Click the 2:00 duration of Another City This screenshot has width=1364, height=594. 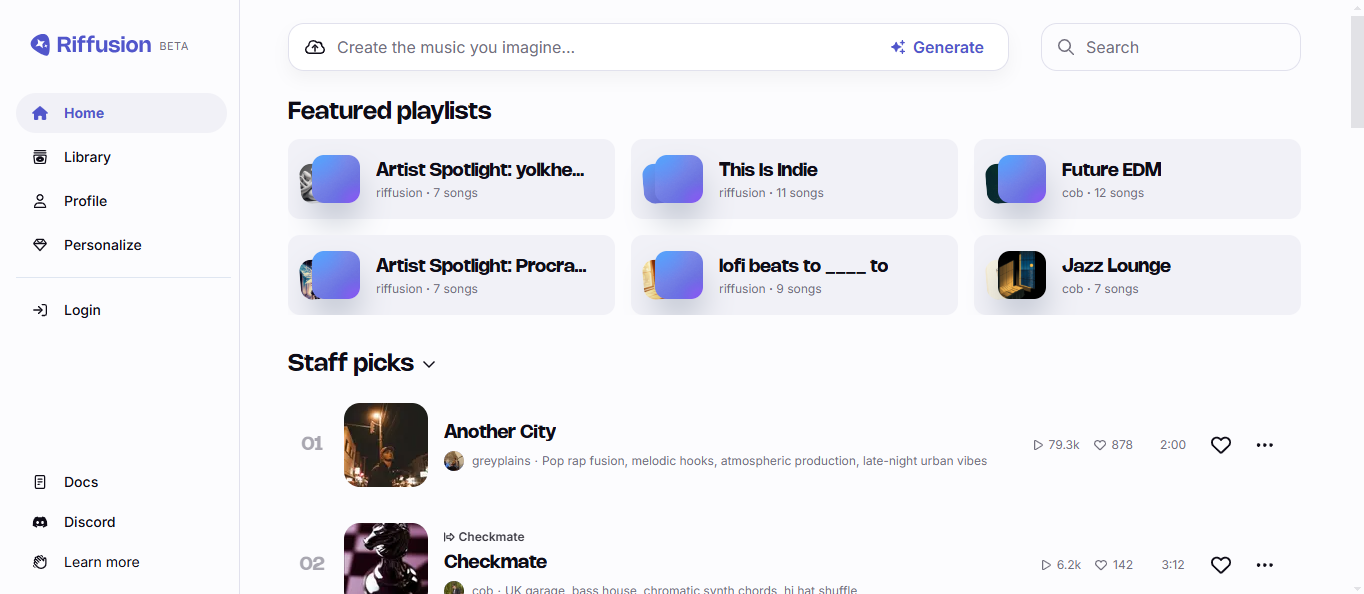tap(1173, 445)
